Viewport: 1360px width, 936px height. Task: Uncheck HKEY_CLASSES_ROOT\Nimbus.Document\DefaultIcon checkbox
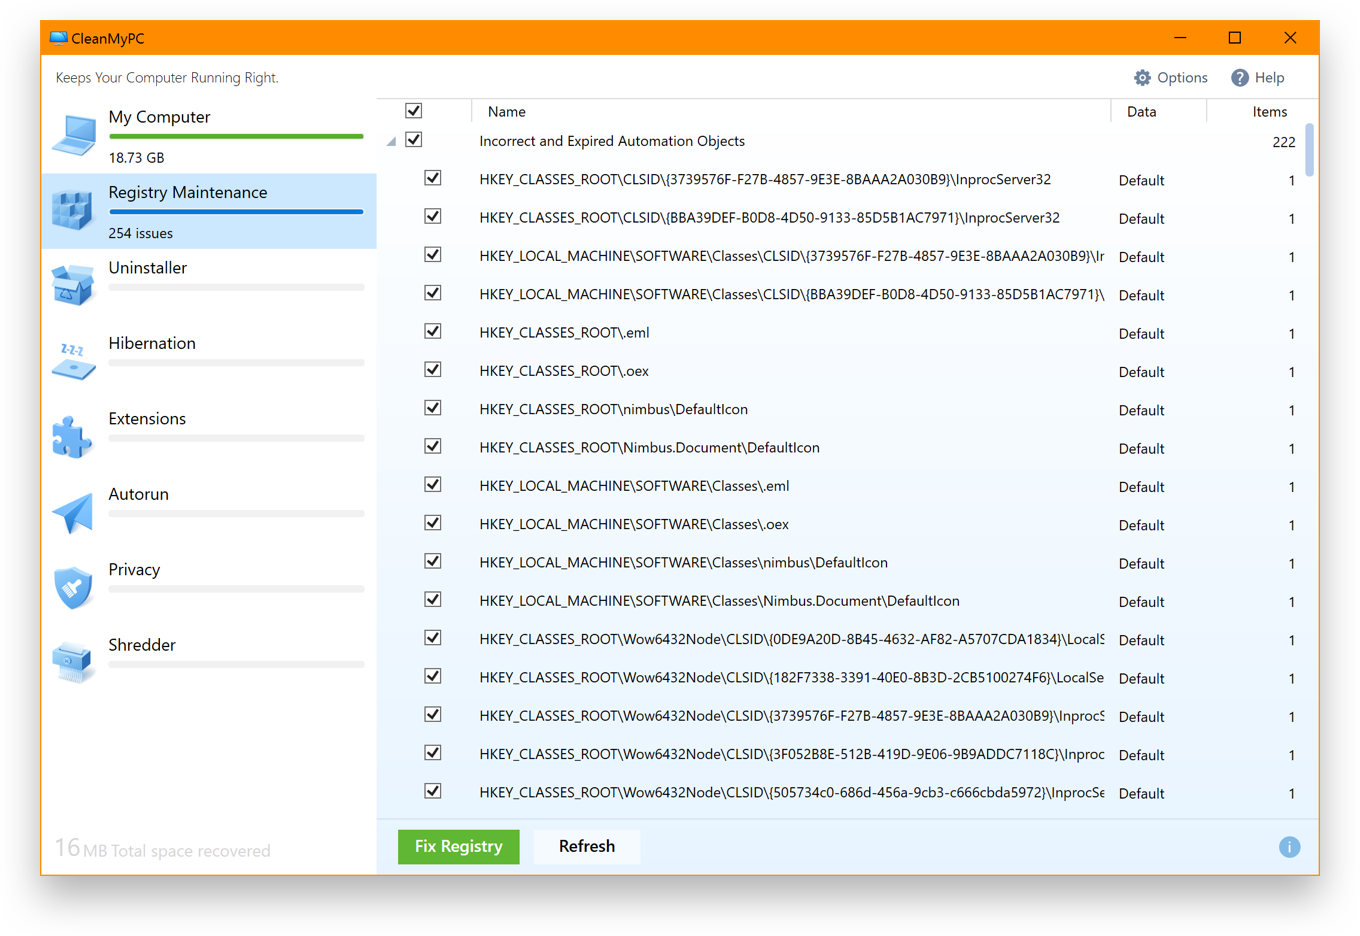tap(433, 446)
